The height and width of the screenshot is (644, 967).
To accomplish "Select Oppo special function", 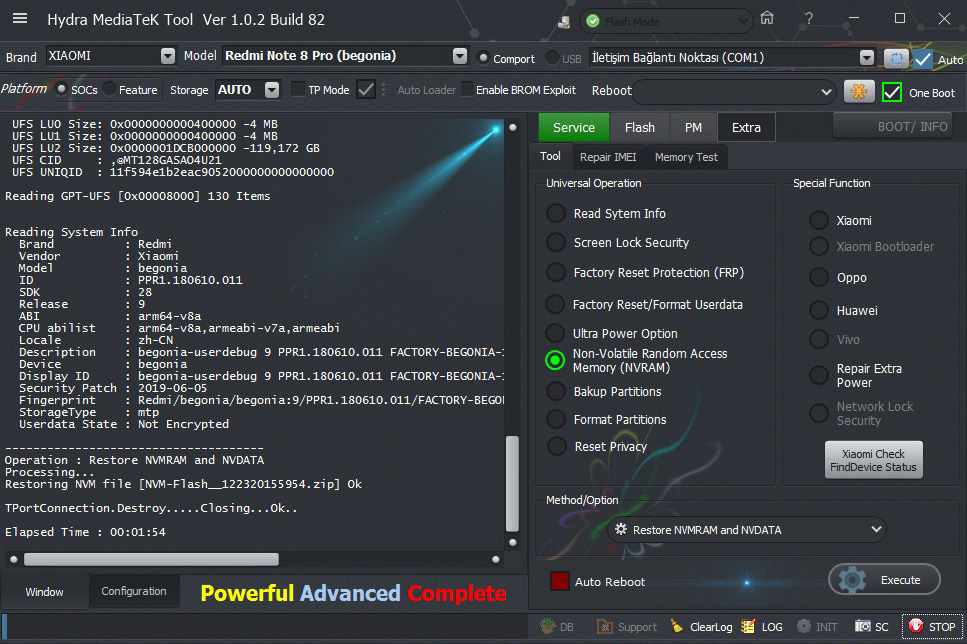I will [819, 278].
